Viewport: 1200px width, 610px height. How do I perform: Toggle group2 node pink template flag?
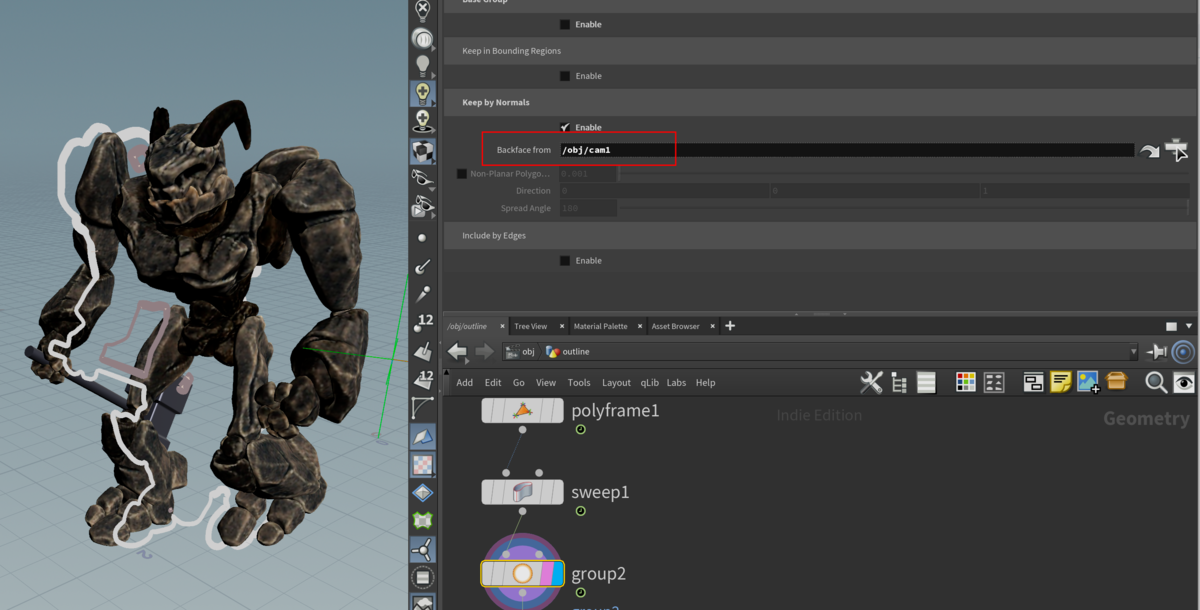[545, 574]
